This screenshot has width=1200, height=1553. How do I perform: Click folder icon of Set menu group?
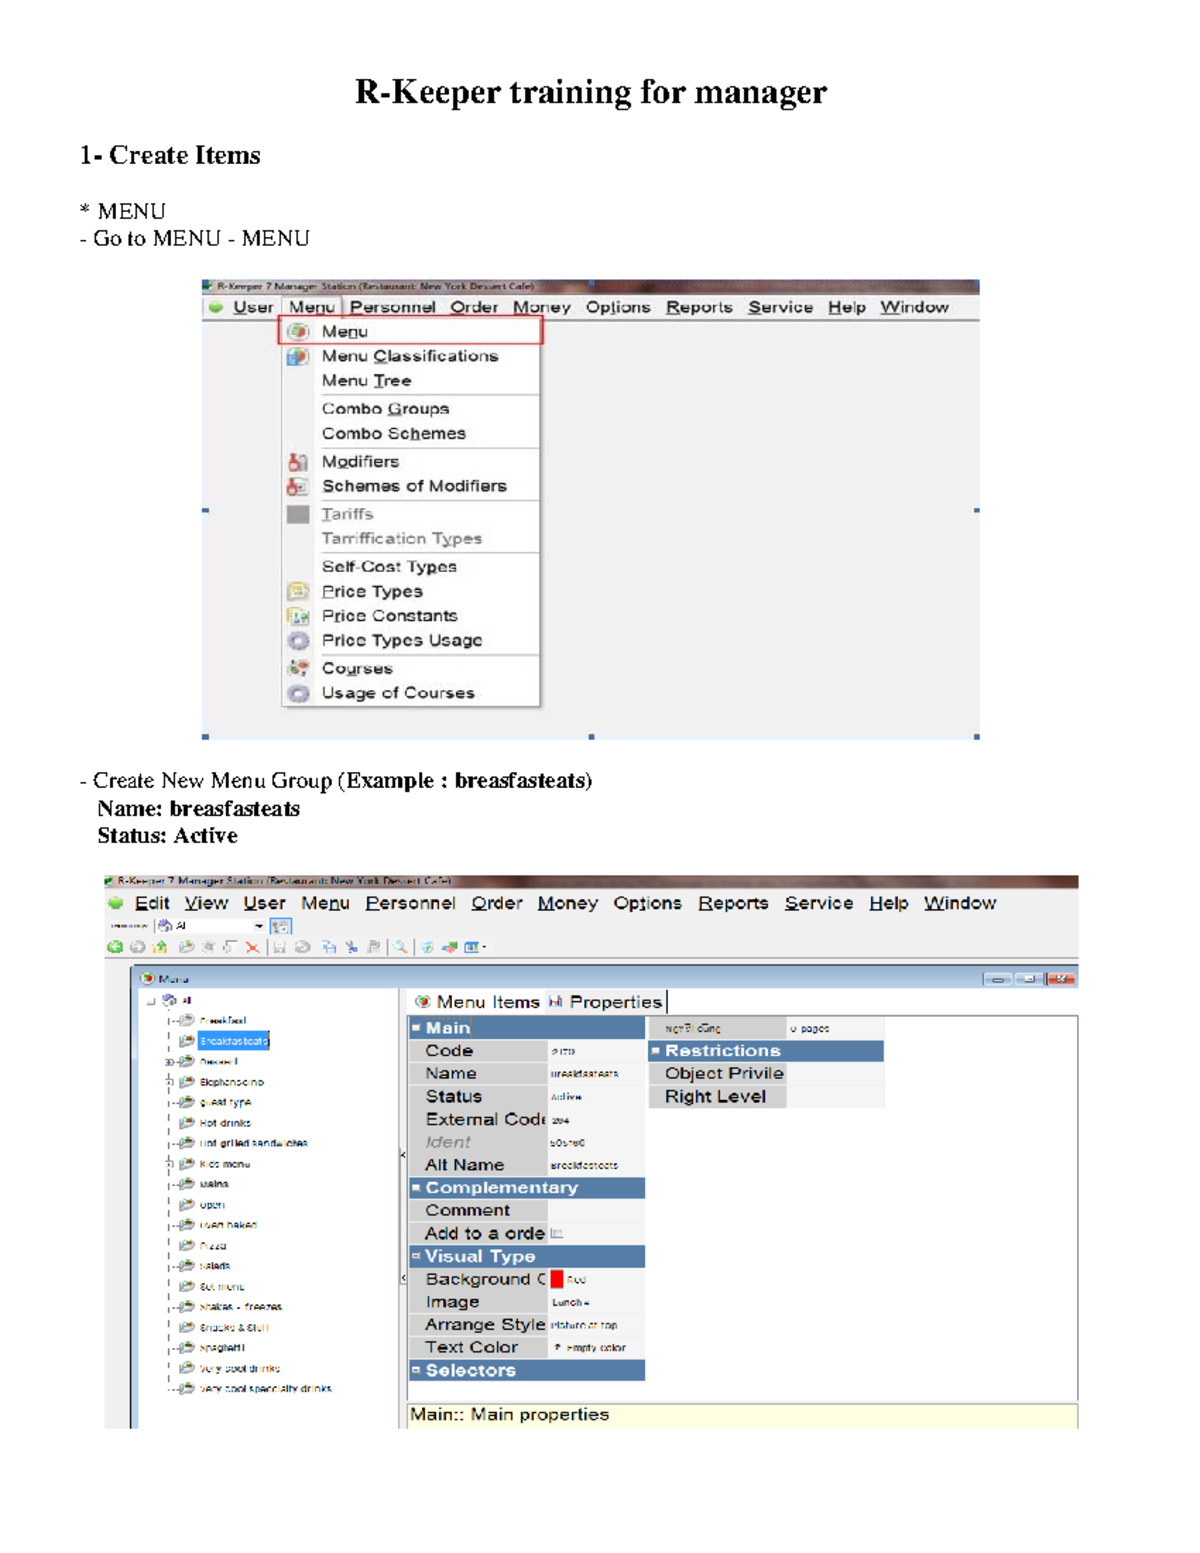187,1287
